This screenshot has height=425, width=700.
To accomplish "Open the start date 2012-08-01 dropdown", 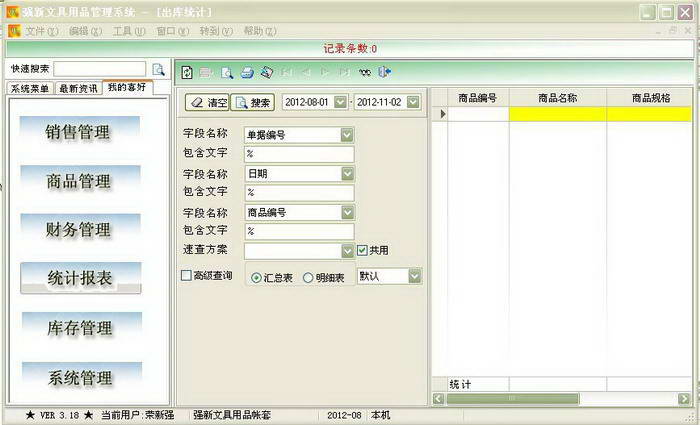I will click(x=340, y=102).
